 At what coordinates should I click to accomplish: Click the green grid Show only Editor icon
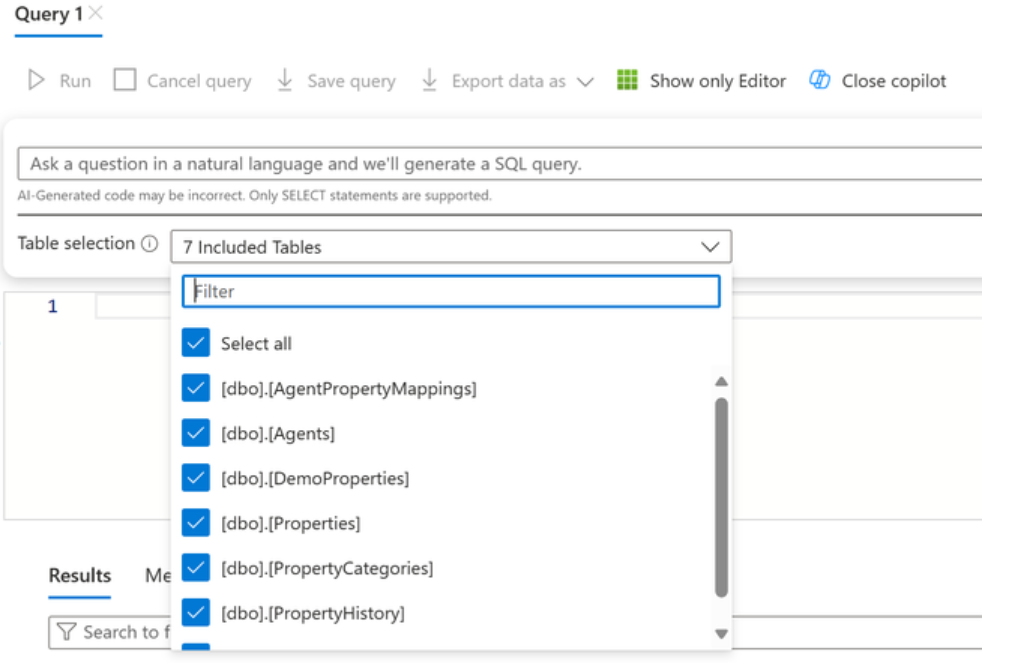point(627,81)
